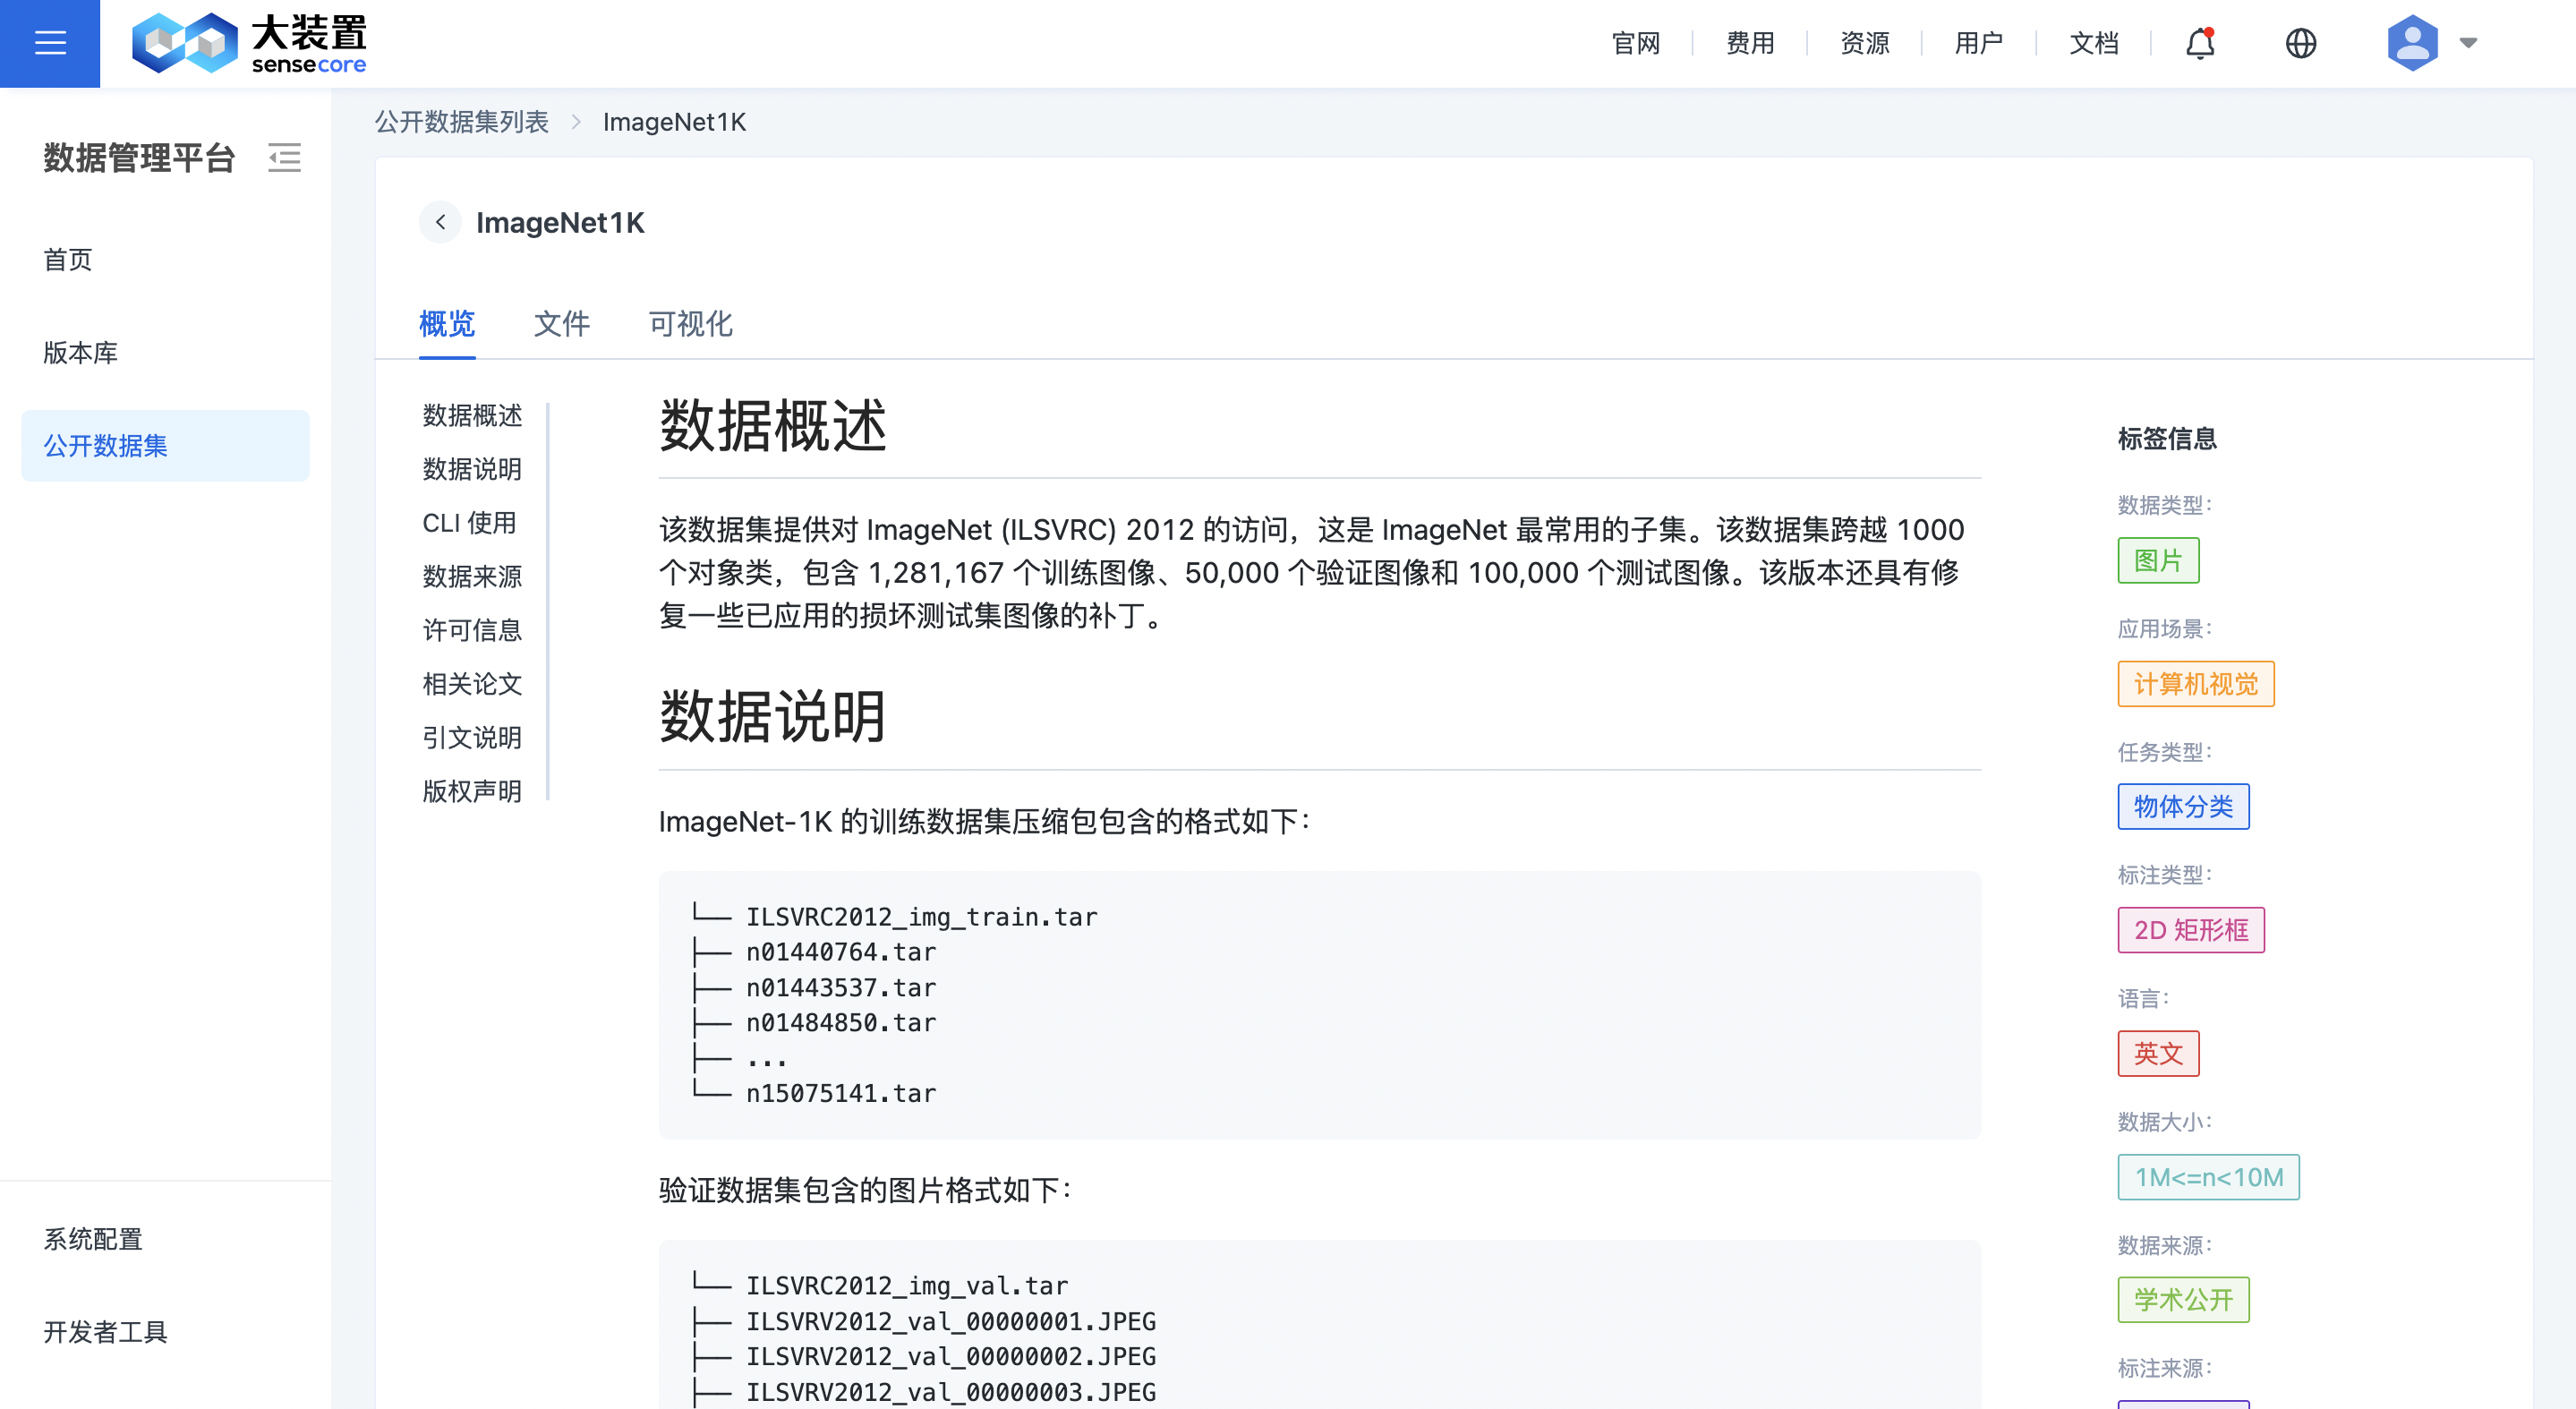Navigate to the 版权声明 anchor
Image resolution: width=2576 pixels, height=1409 pixels.
coord(471,791)
